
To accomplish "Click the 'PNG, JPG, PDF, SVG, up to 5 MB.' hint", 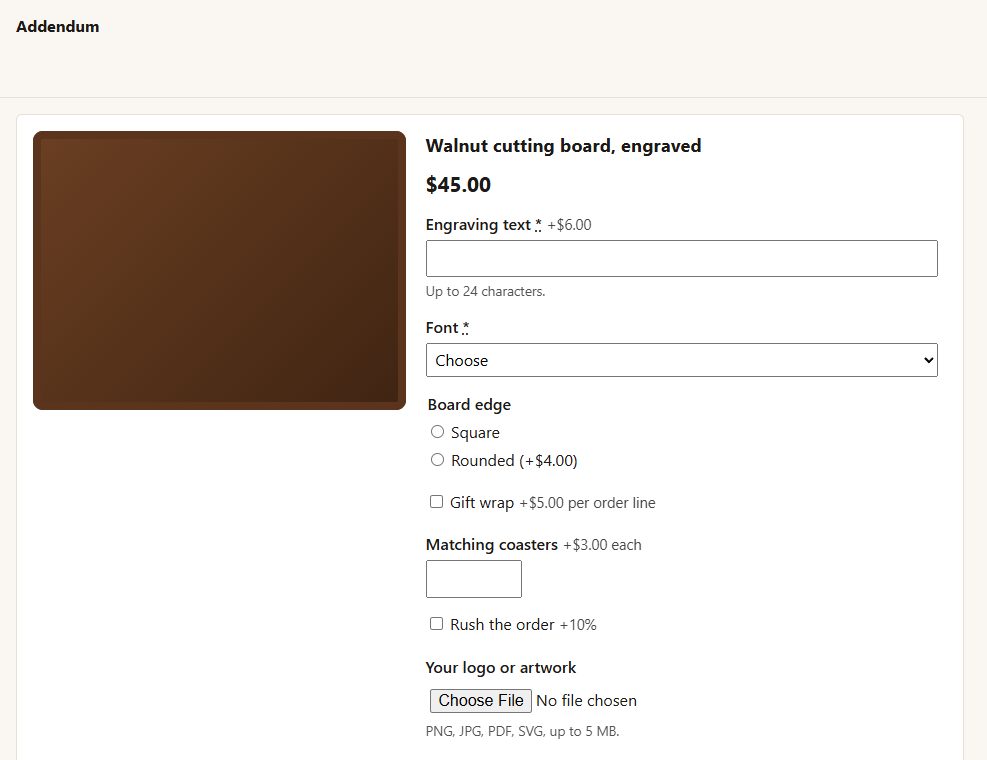I will point(522,732).
